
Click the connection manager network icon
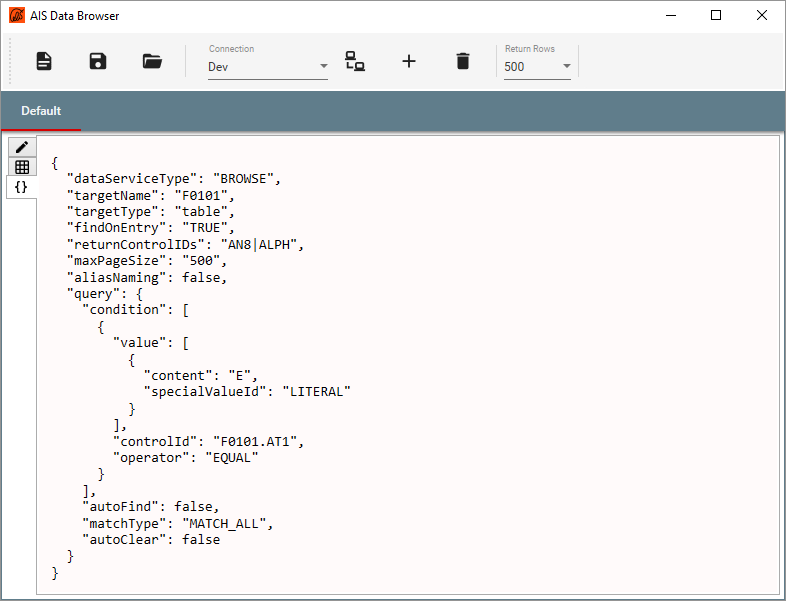coord(355,61)
